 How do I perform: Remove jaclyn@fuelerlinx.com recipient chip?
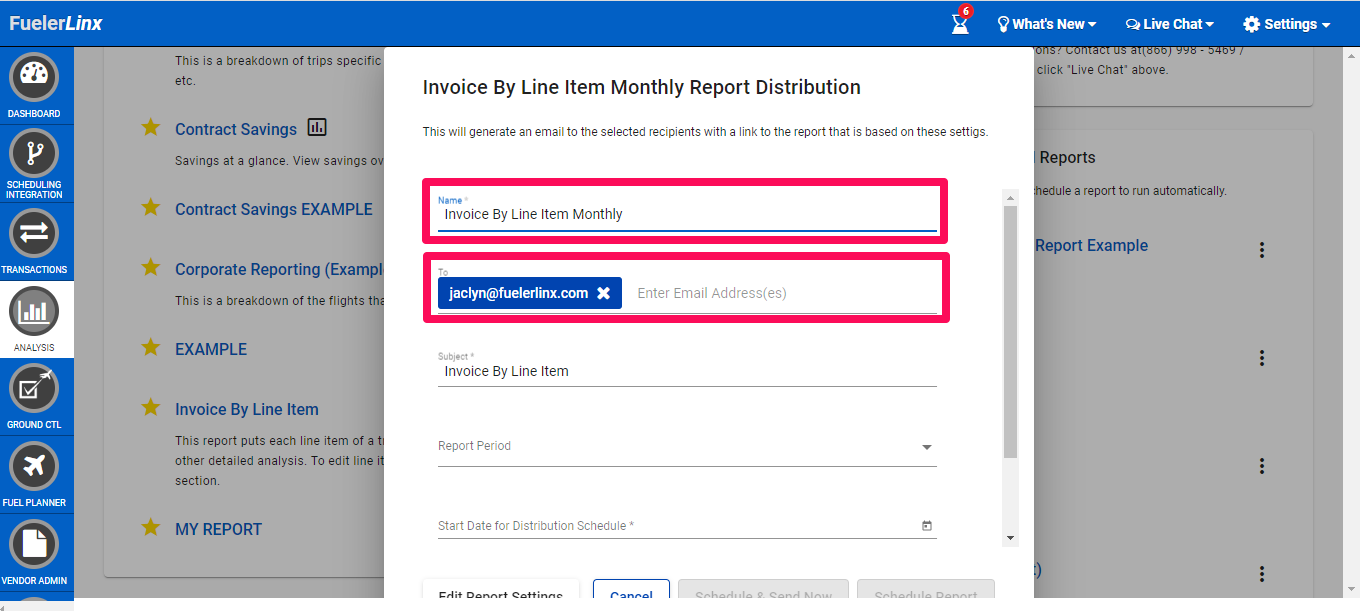click(603, 293)
